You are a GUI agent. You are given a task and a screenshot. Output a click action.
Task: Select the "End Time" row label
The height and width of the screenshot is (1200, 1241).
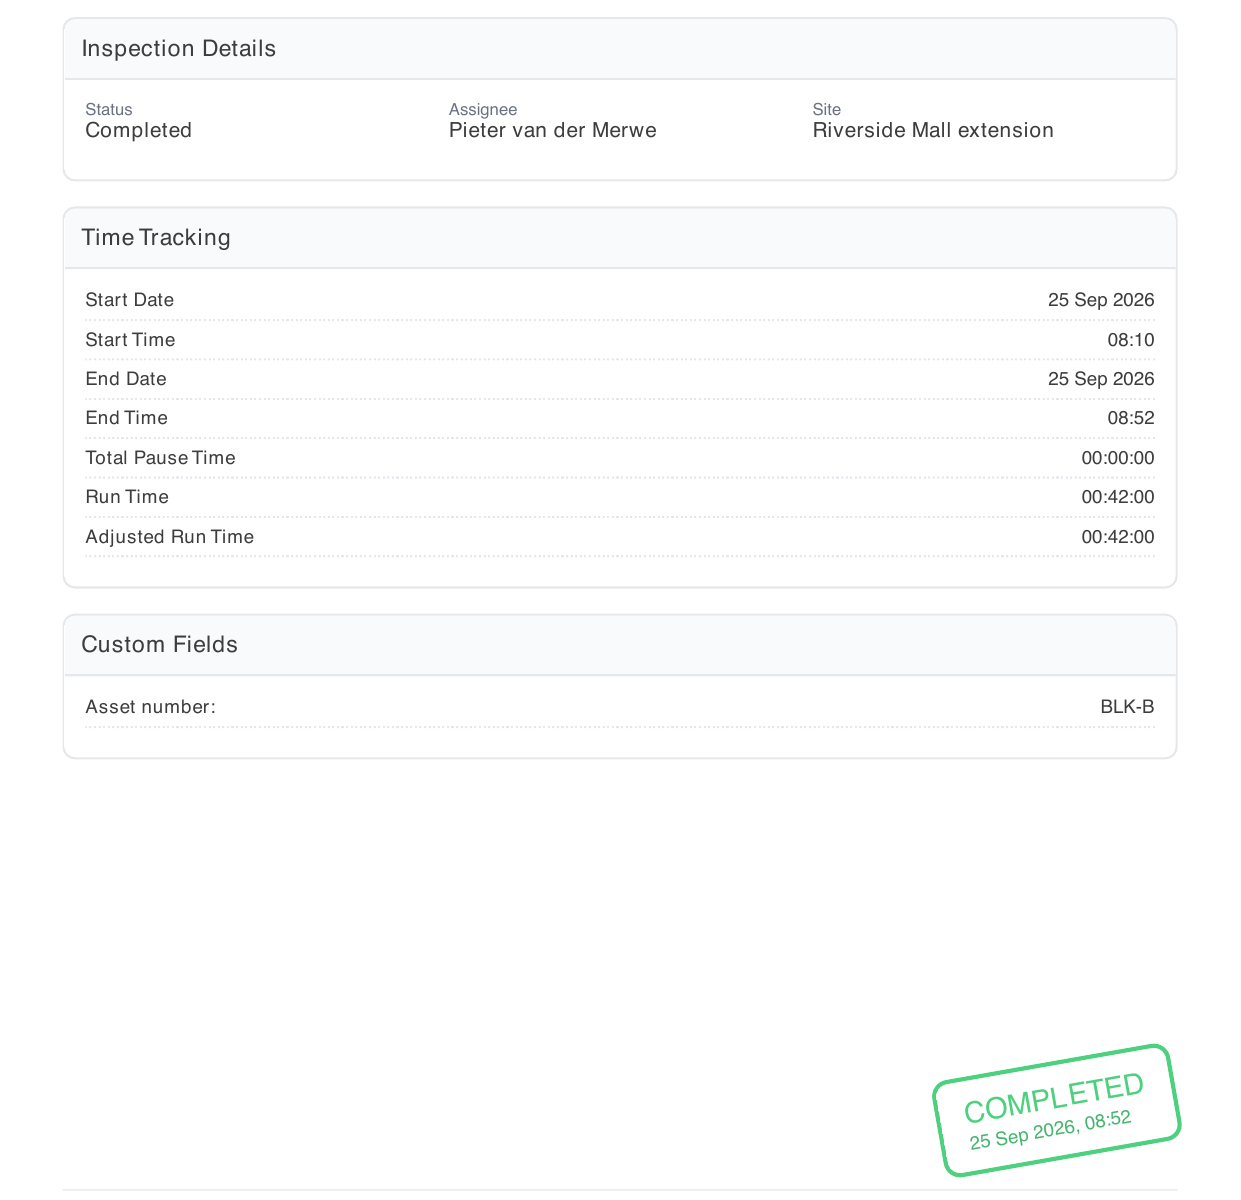pos(127,418)
